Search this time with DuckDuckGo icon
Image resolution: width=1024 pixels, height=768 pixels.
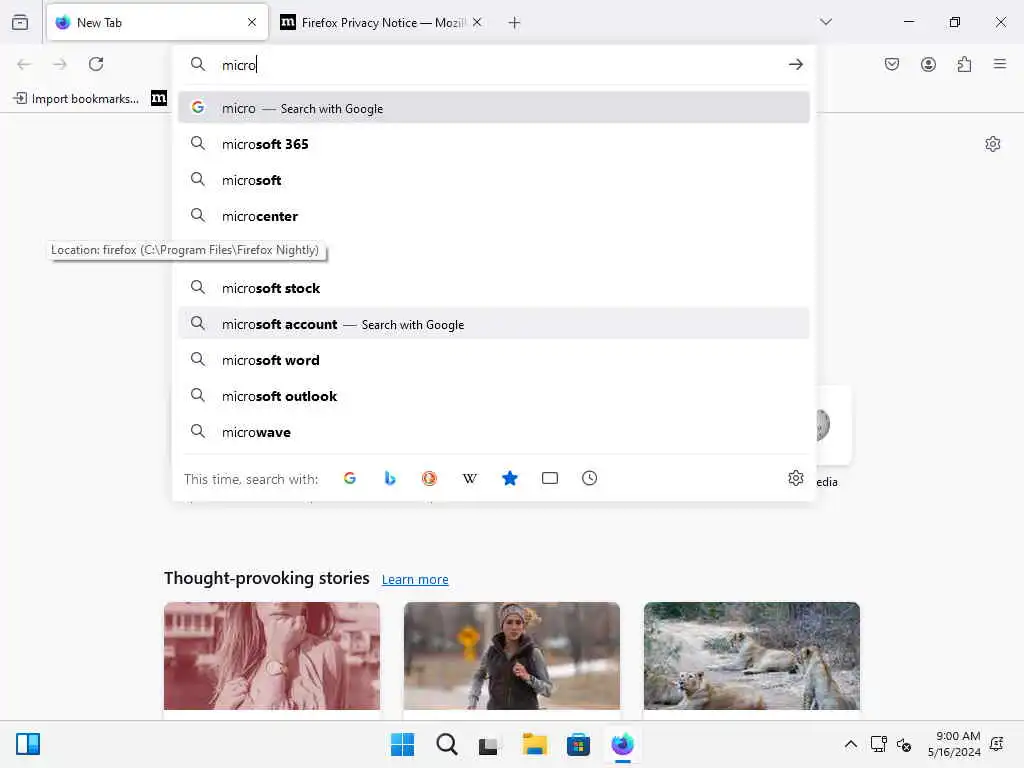(x=429, y=479)
